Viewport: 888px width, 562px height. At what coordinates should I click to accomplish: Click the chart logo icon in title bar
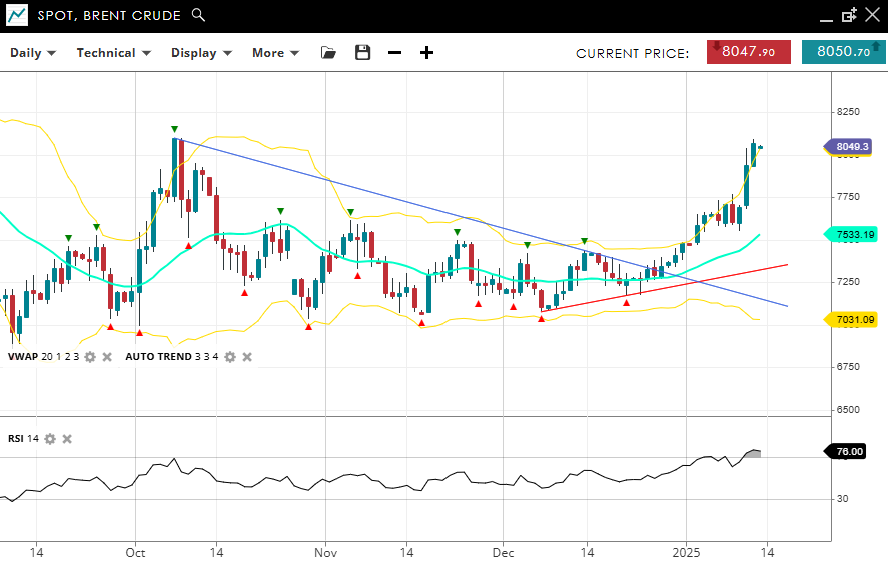[17, 15]
